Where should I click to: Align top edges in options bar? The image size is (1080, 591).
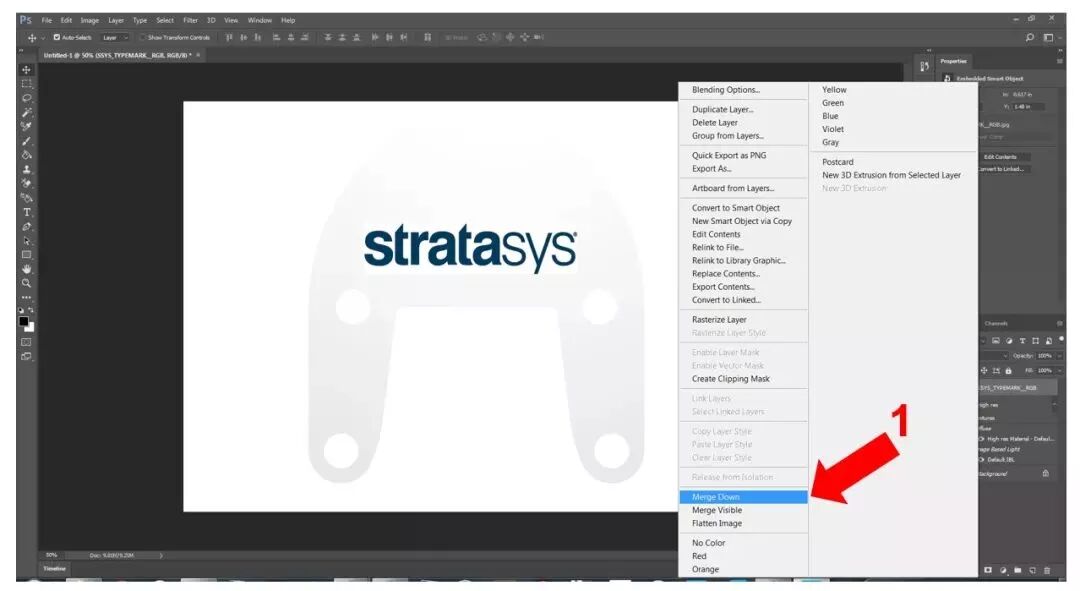[229, 37]
